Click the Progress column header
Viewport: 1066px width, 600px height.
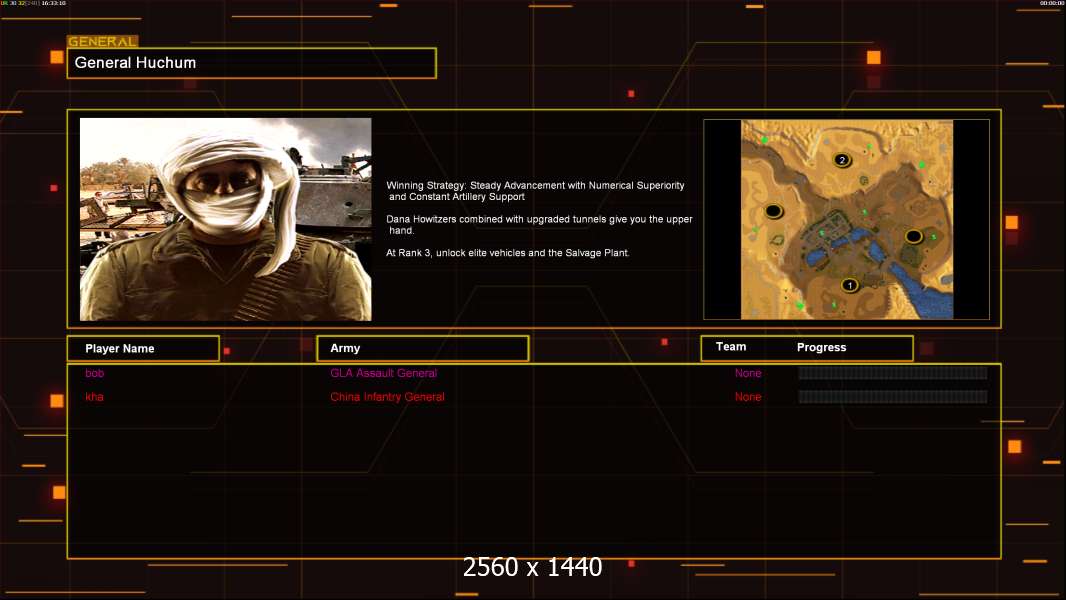click(821, 347)
